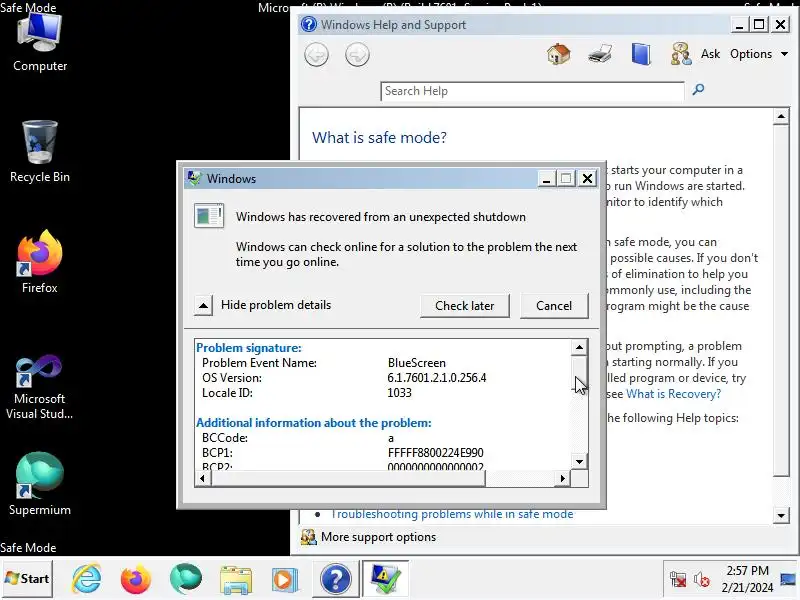This screenshot has width=800, height=600.
Task: Click More support options
Action: [378, 537]
